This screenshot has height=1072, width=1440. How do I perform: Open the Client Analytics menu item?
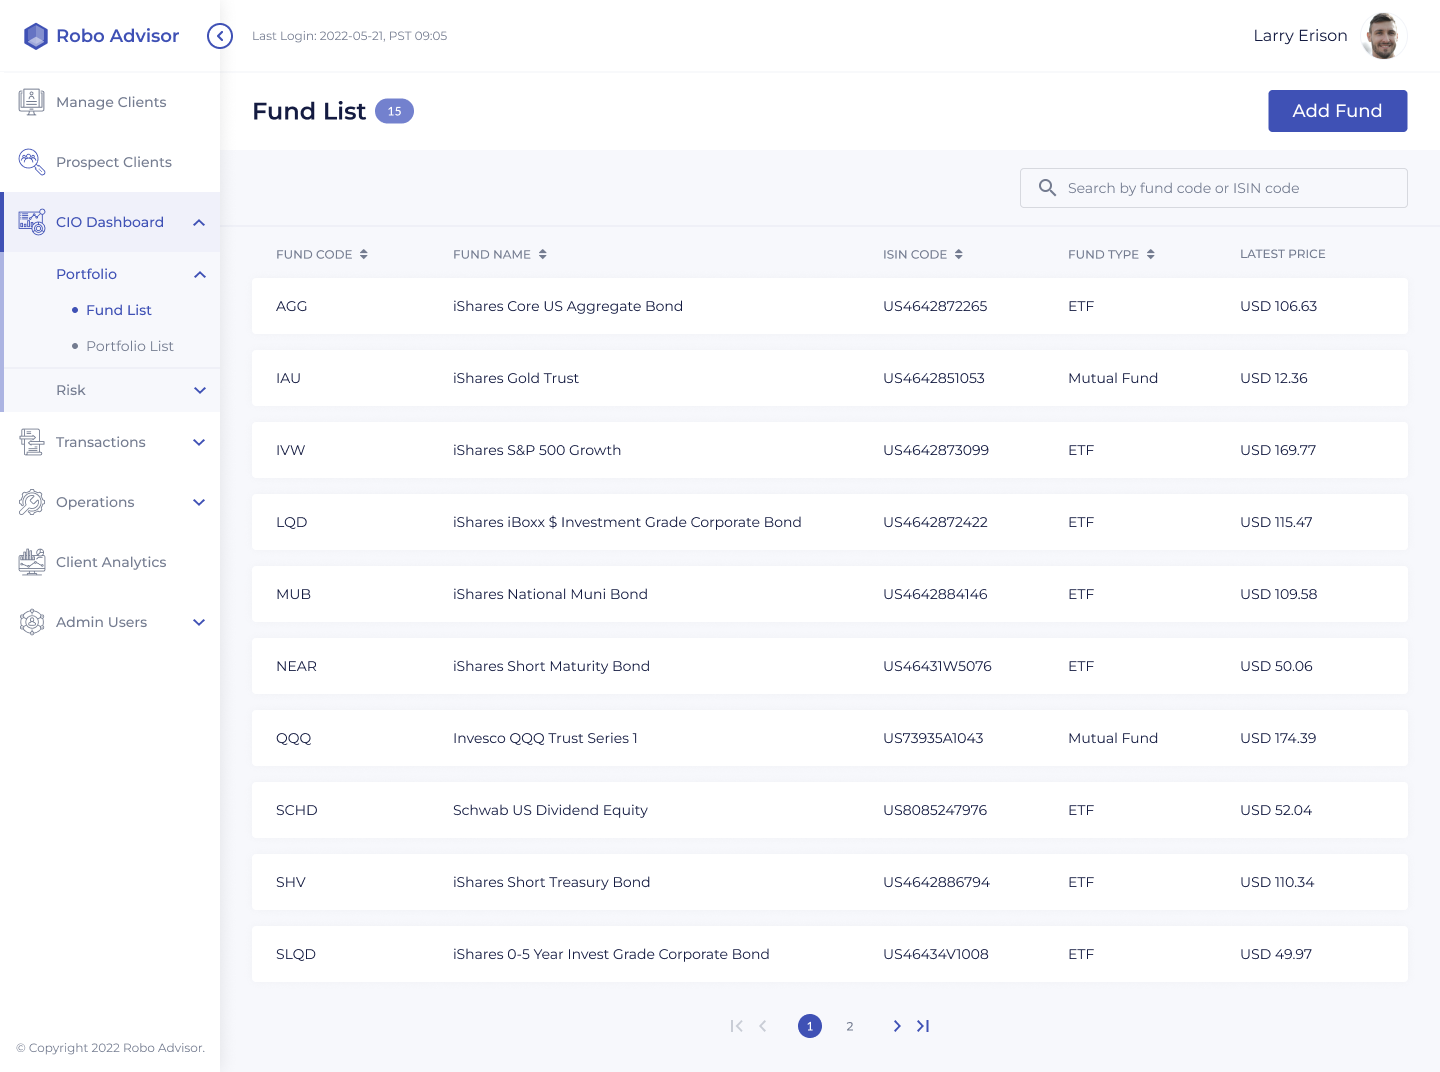pos(110,562)
